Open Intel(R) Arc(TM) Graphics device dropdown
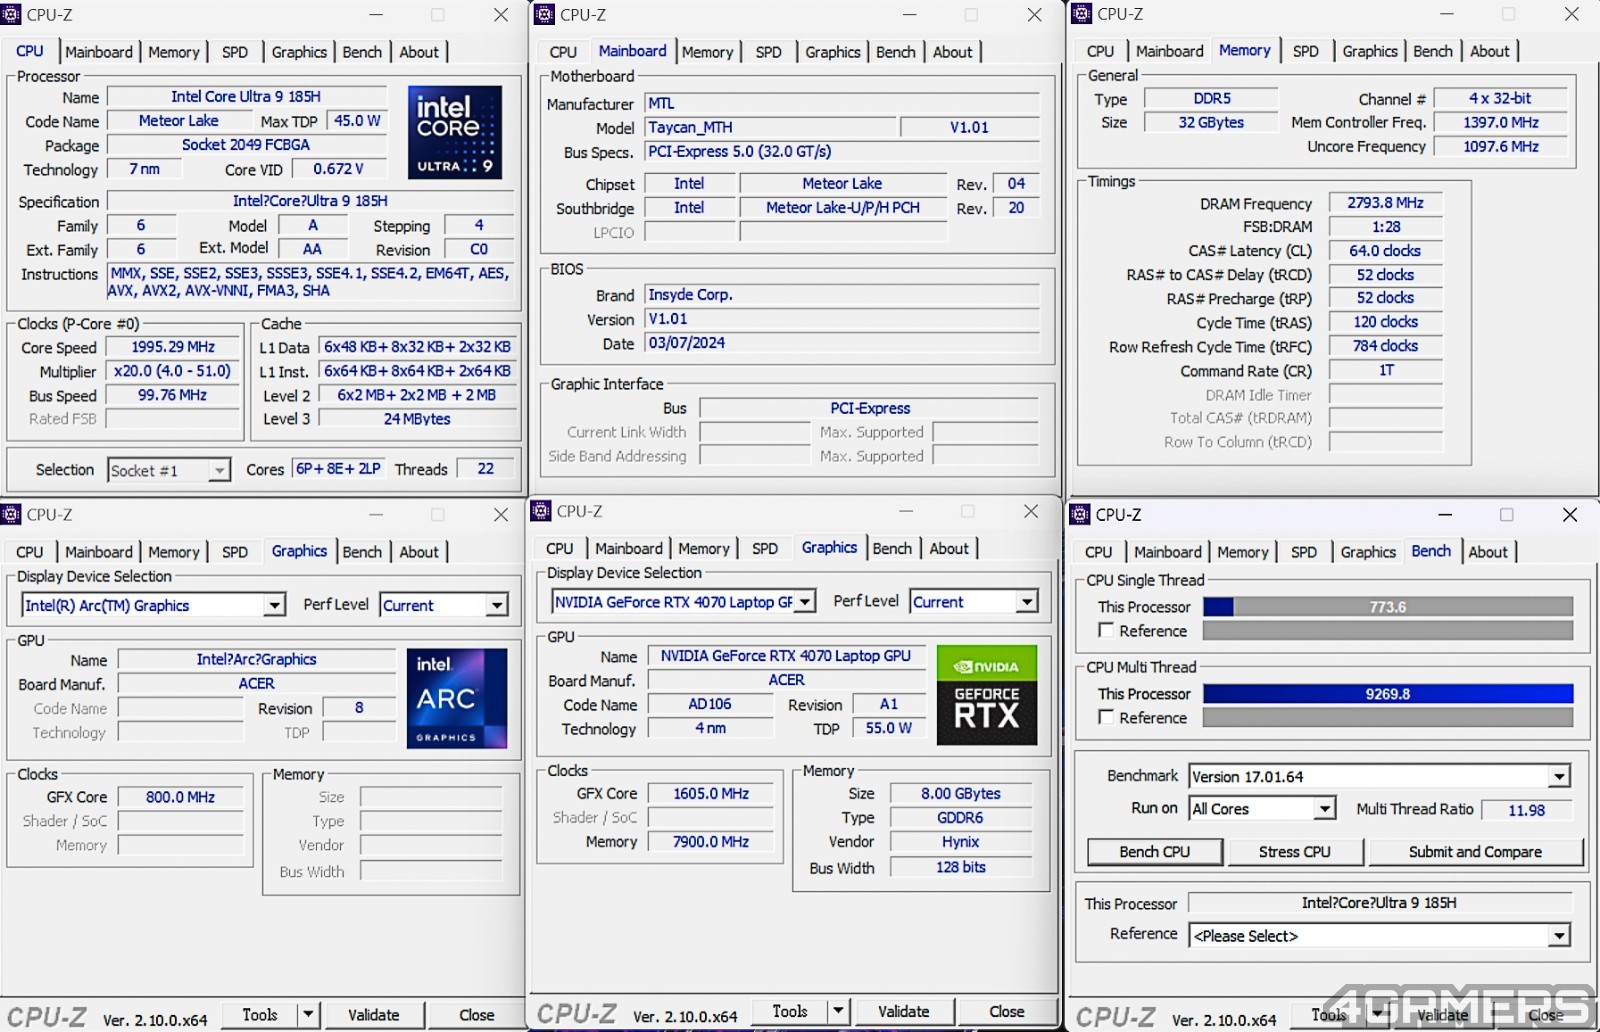 point(274,605)
